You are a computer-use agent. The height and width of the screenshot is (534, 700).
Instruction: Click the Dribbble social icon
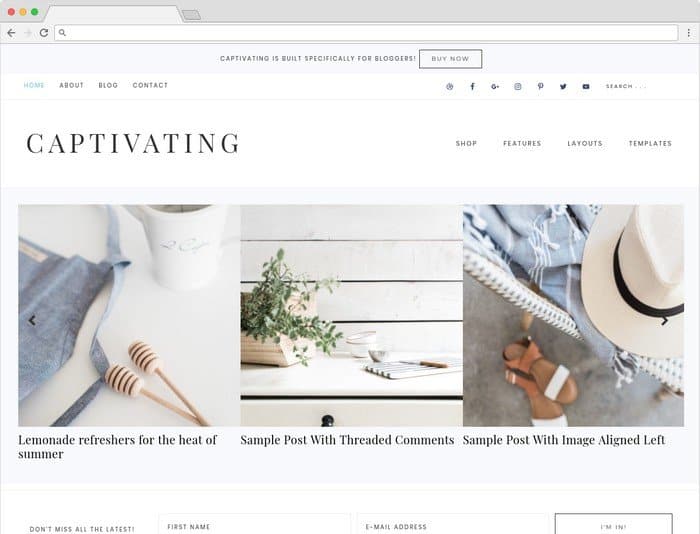click(x=450, y=86)
